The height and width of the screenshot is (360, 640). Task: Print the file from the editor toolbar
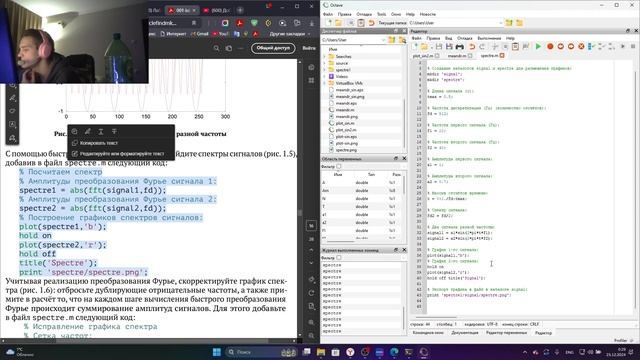(460, 47)
